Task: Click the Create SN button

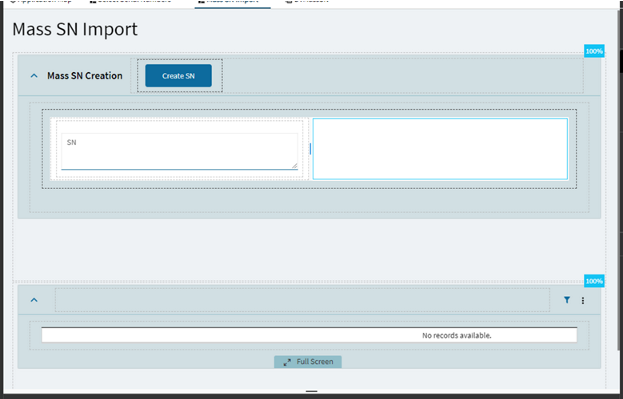Action: coord(178,76)
